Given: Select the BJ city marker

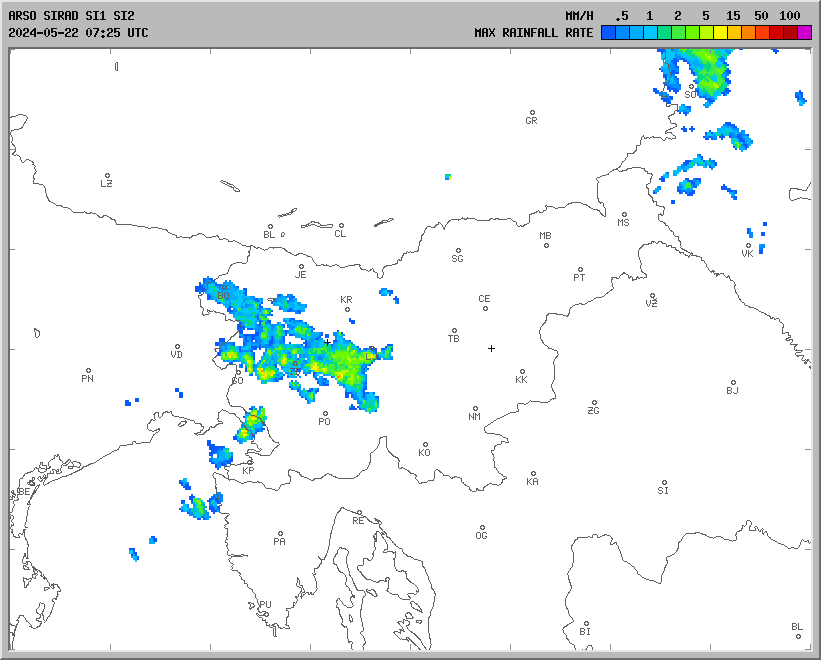Looking at the screenshot, I should coord(732,383).
